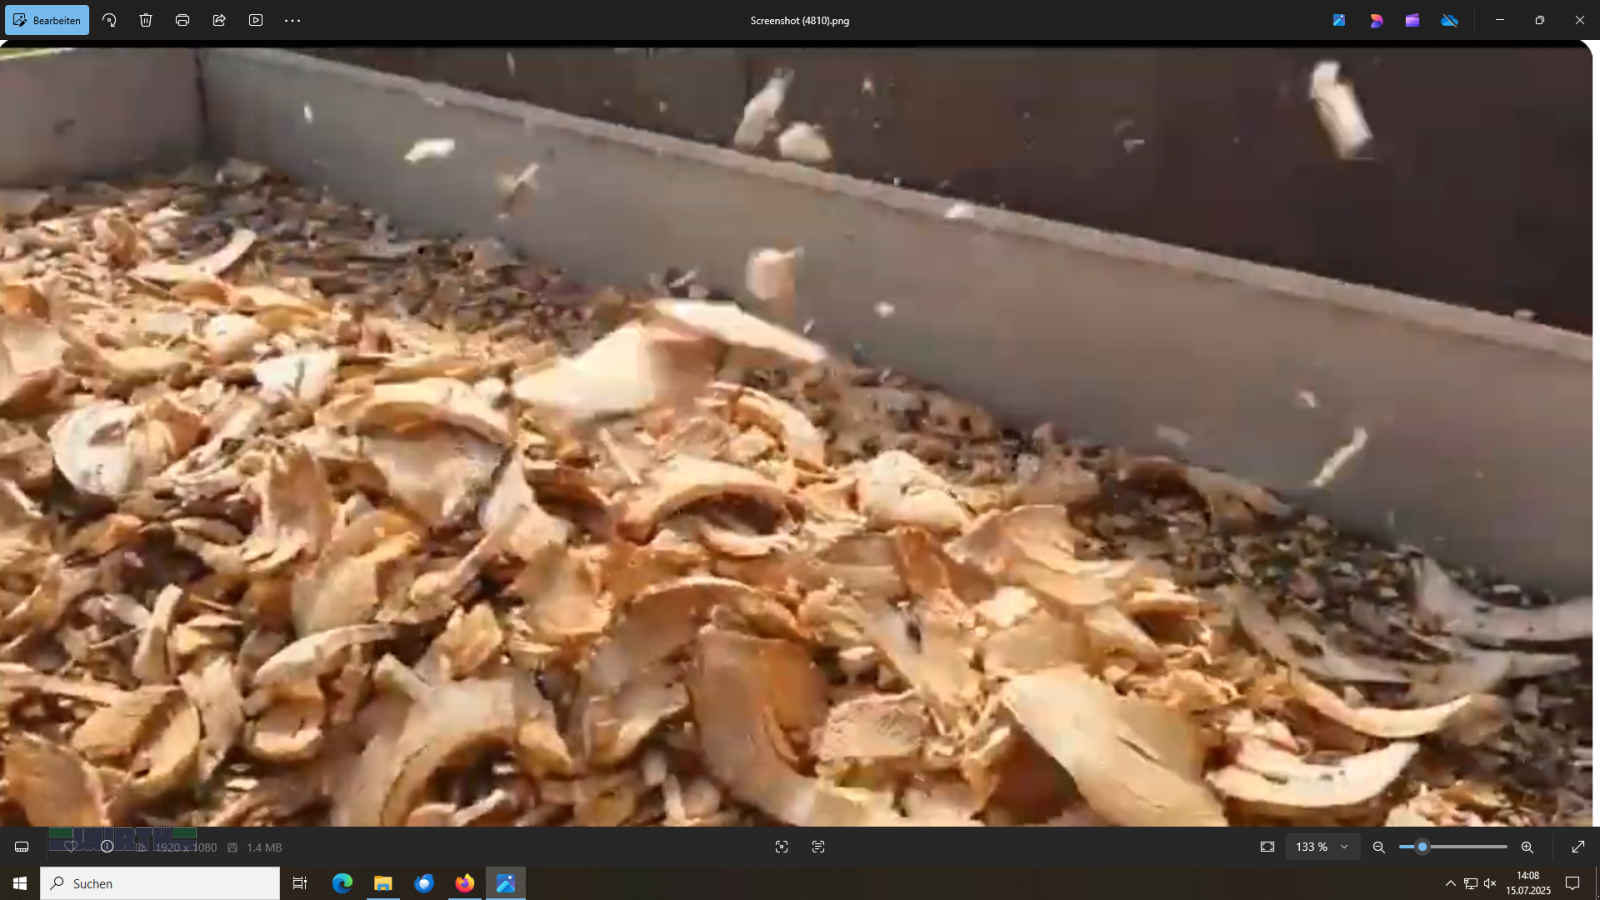Click the zoom-out magnifier icon
This screenshot has width=1600, height=900.
[1379, 847]
